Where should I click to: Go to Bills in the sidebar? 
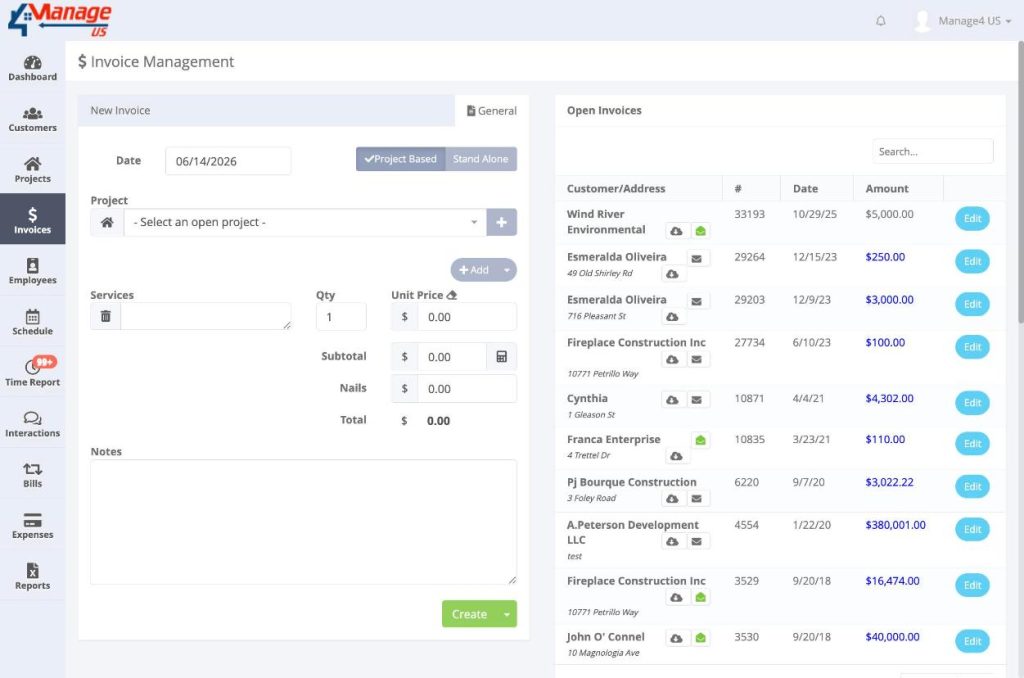[x=32, y=475]
